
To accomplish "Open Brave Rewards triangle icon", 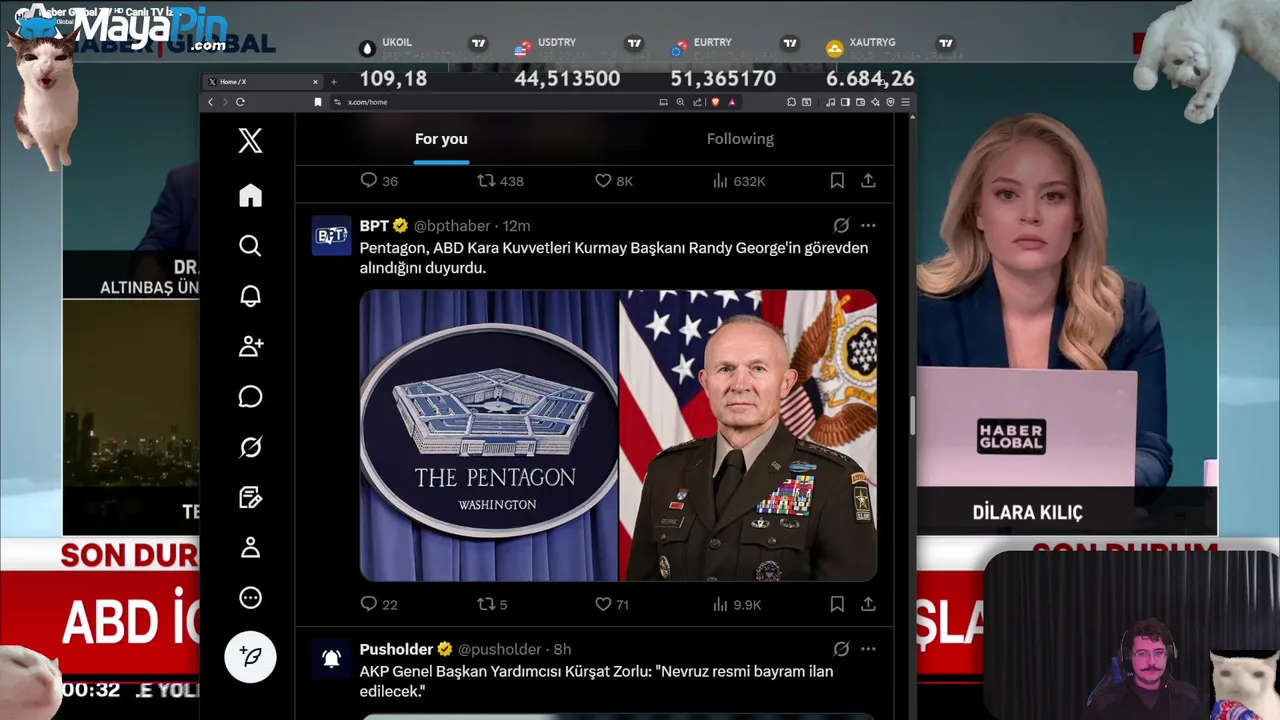I will click(x=732, y=102).
